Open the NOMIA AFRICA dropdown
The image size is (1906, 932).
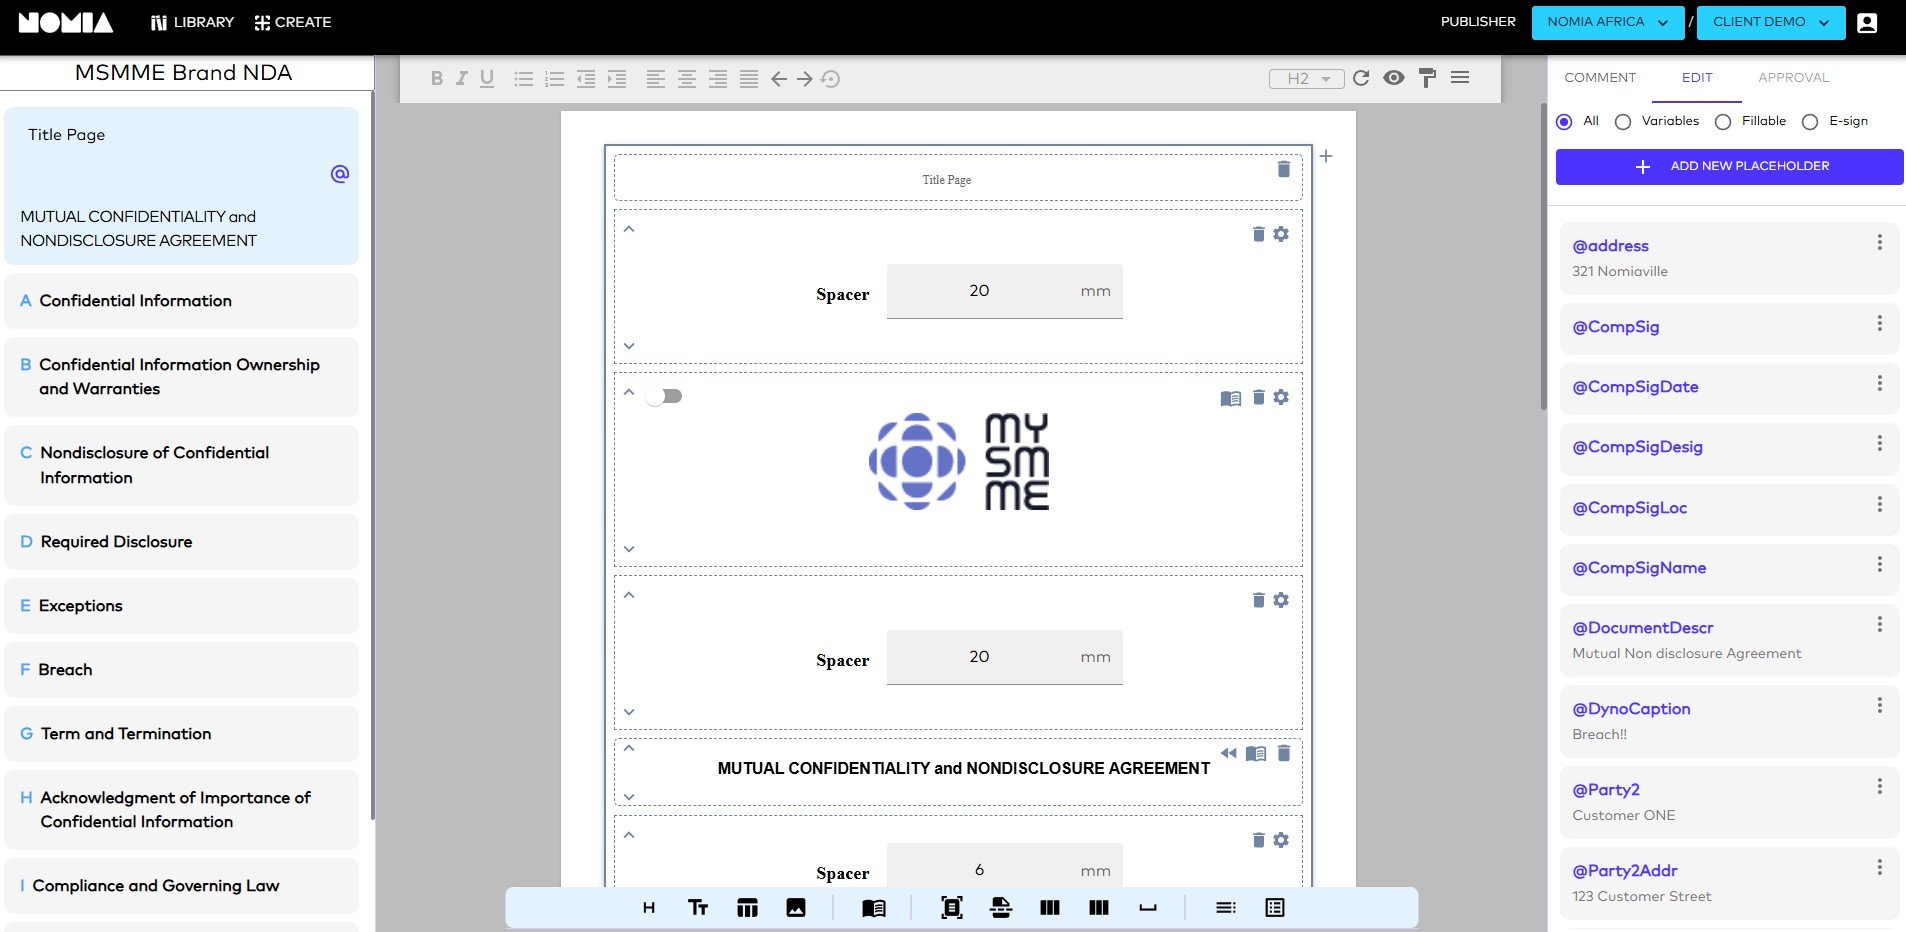coord(1609,22)
